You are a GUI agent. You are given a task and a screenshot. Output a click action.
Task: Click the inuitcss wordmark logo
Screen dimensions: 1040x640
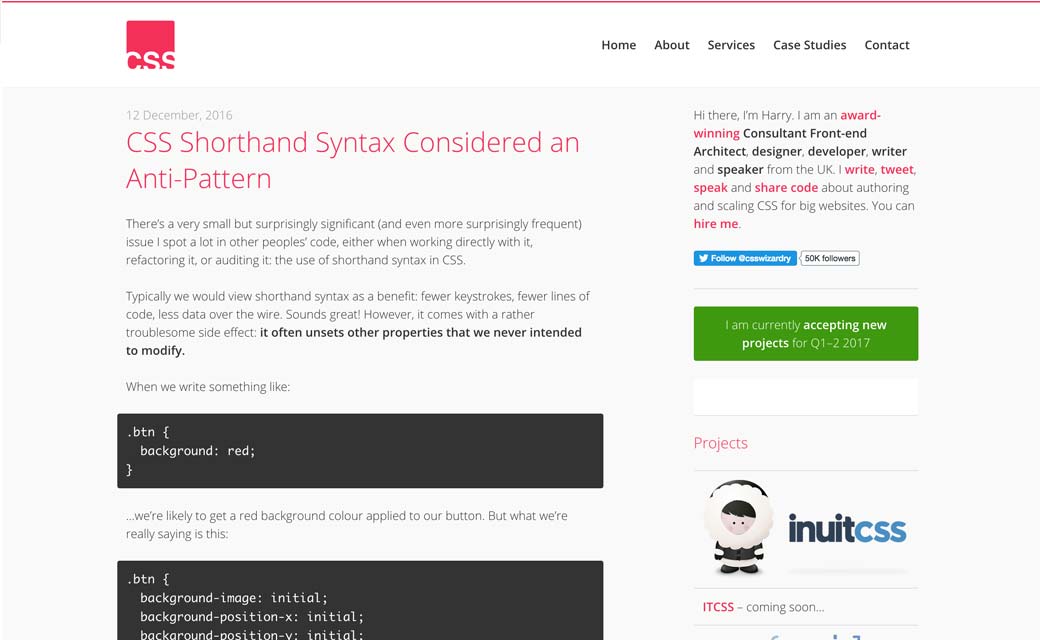point(847,529)
